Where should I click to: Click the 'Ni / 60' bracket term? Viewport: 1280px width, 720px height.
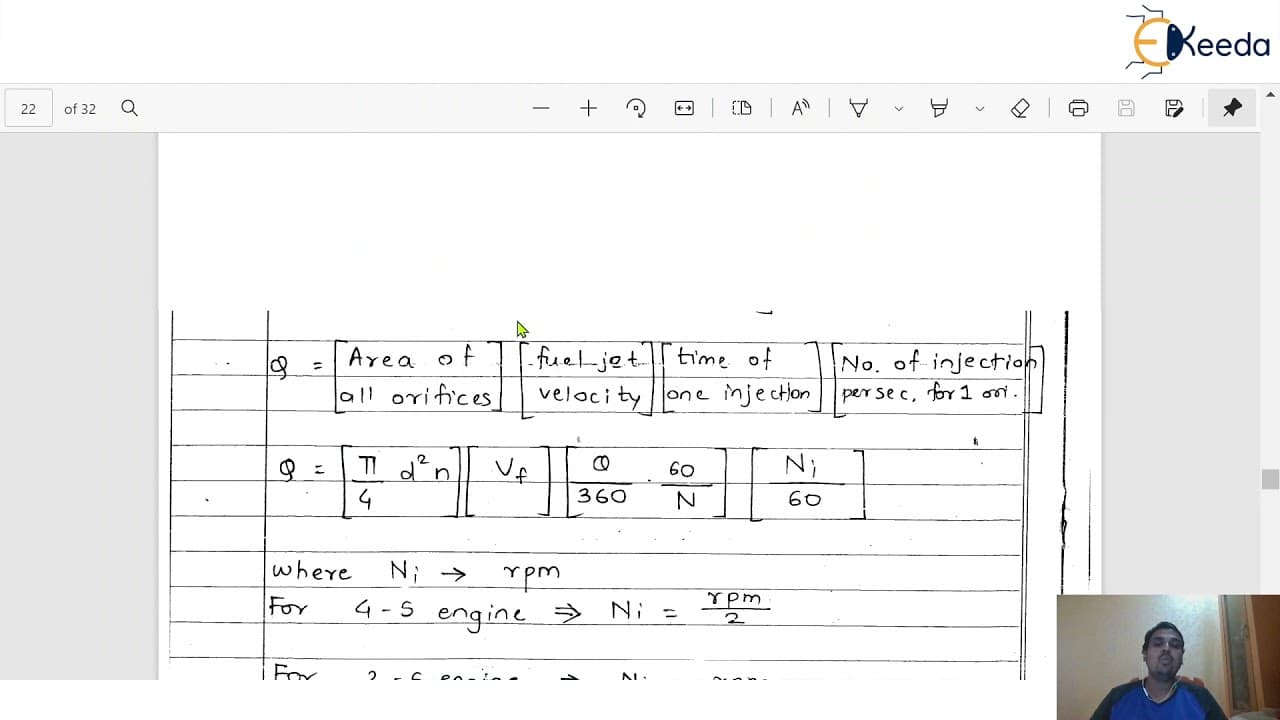point(807,484)
